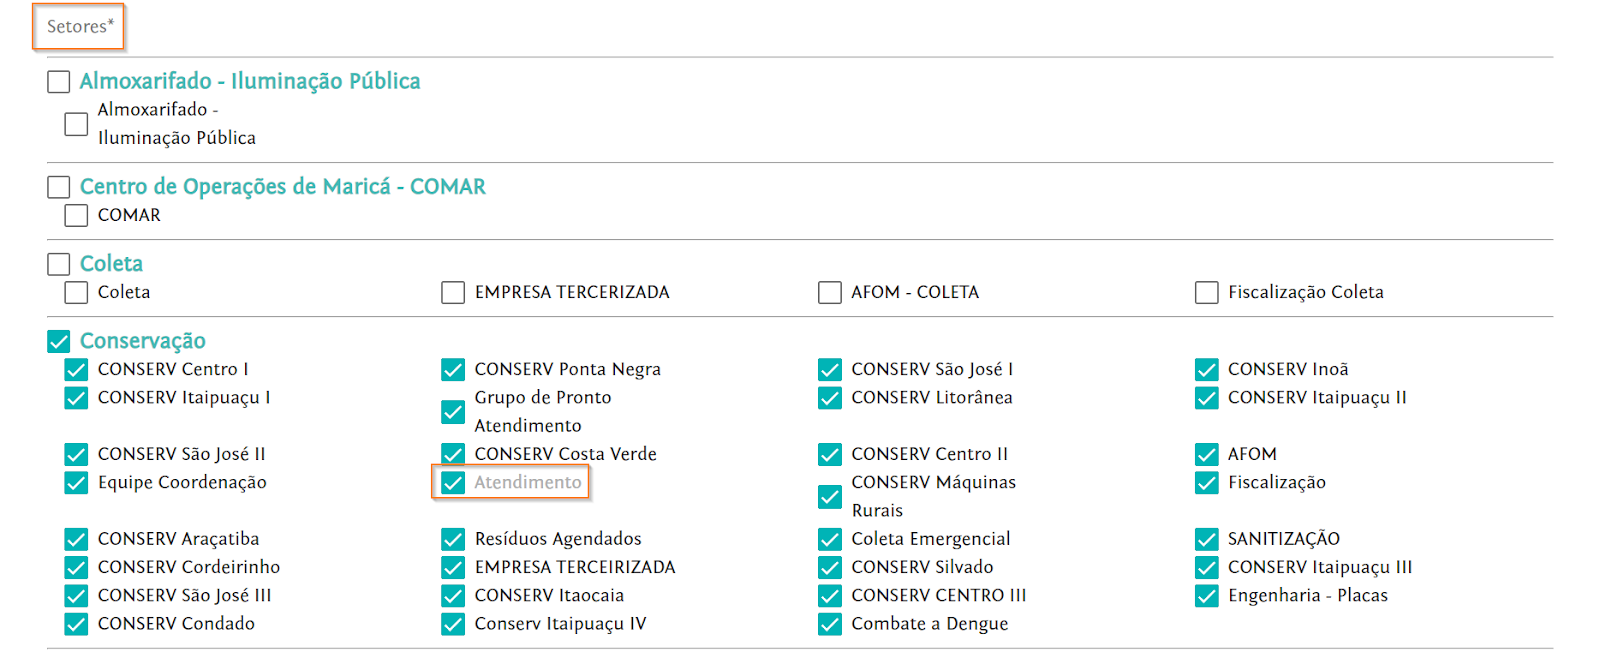
Task: Check the EMPRESA TERCERIZADA option under Coleta
Action: pos(453,292)
